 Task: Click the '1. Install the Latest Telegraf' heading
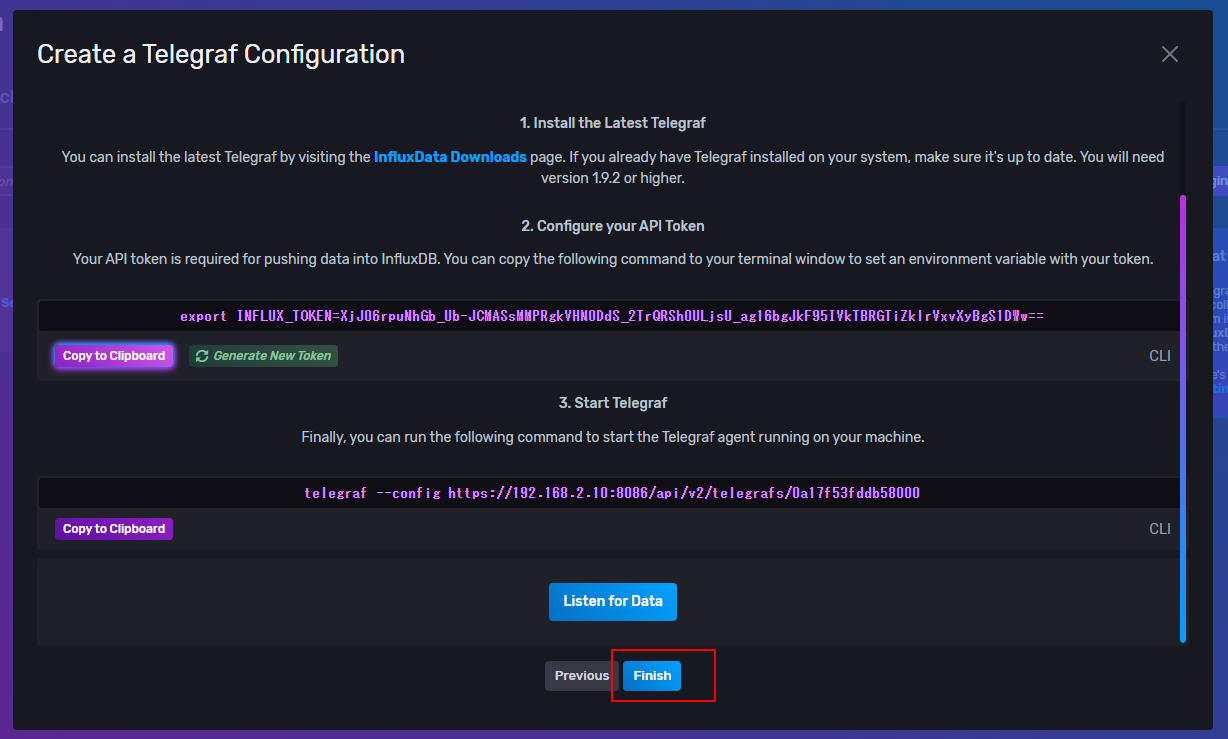pyautogui.click(x=613, y=123)
